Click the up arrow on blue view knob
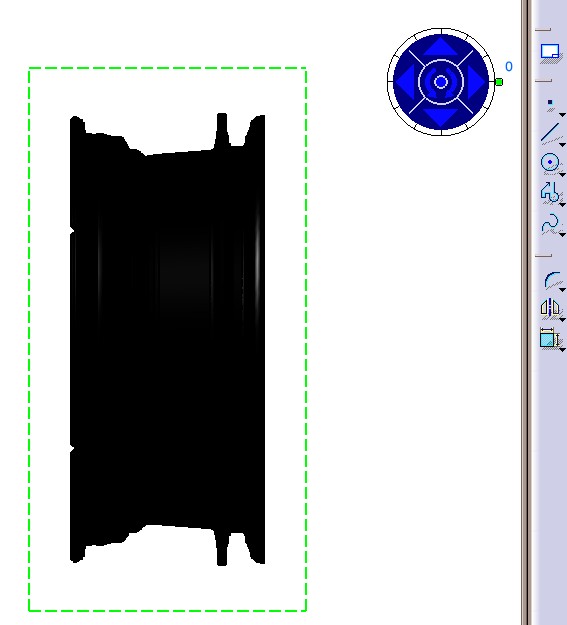The image size is (567, 625). pos(441,45)
